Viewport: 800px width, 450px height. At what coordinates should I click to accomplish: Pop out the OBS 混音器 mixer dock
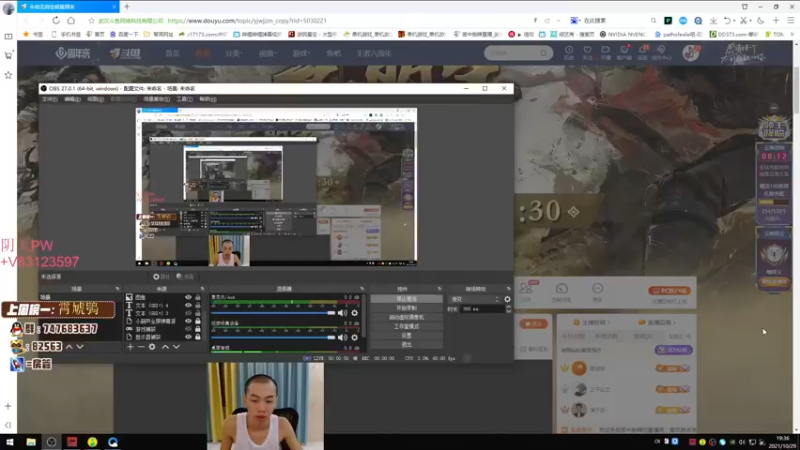tap(362, 289)
